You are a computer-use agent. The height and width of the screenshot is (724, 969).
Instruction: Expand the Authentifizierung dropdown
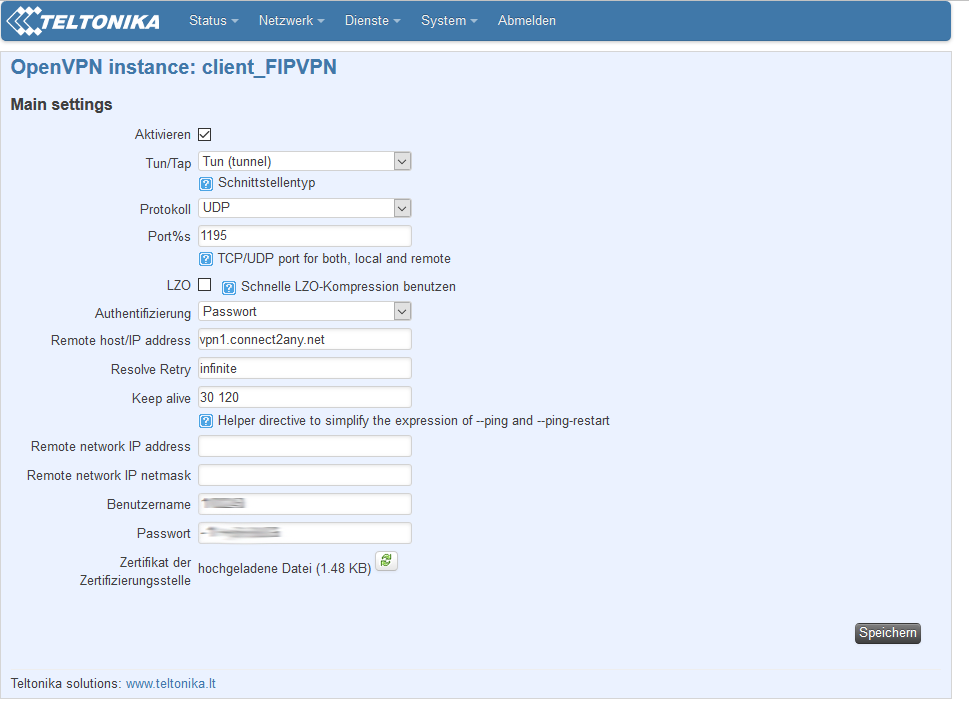pyautogui.click(x=305, y=311)
